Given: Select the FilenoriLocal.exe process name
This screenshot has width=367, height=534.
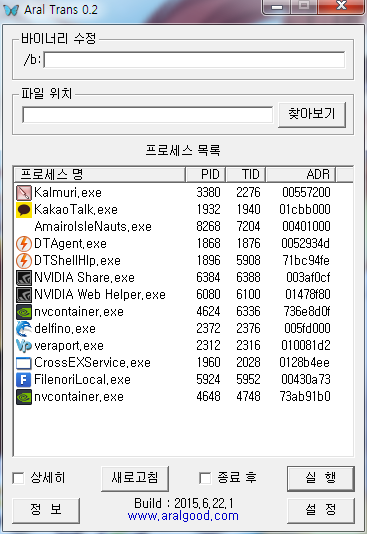Looking at the screenshot, I should coord(82,380).
